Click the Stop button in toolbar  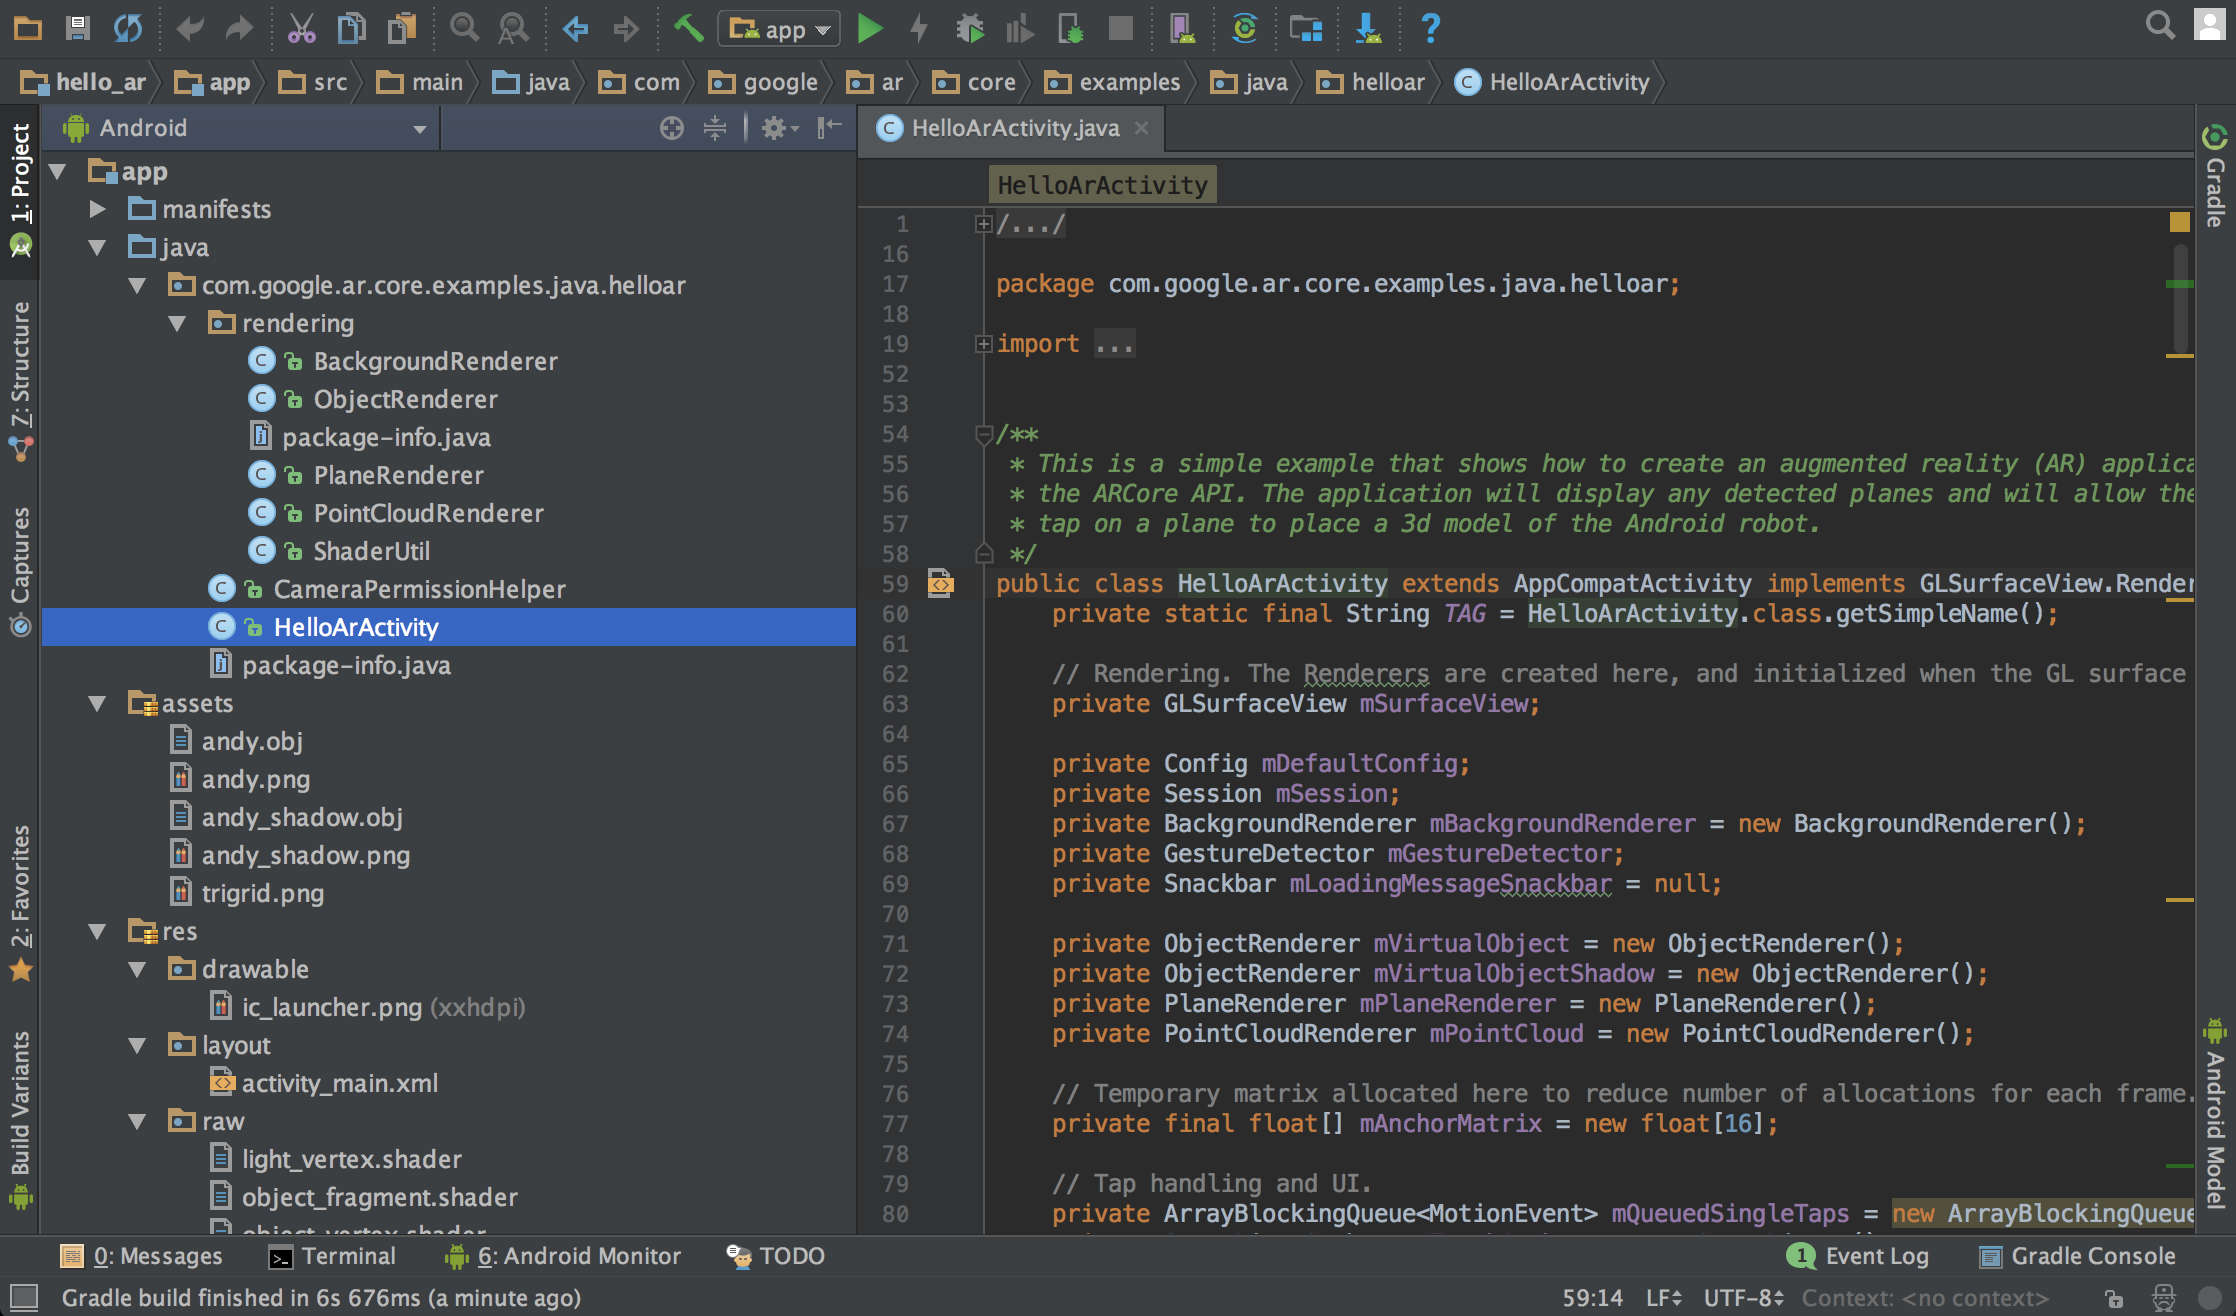[1120, 29]
